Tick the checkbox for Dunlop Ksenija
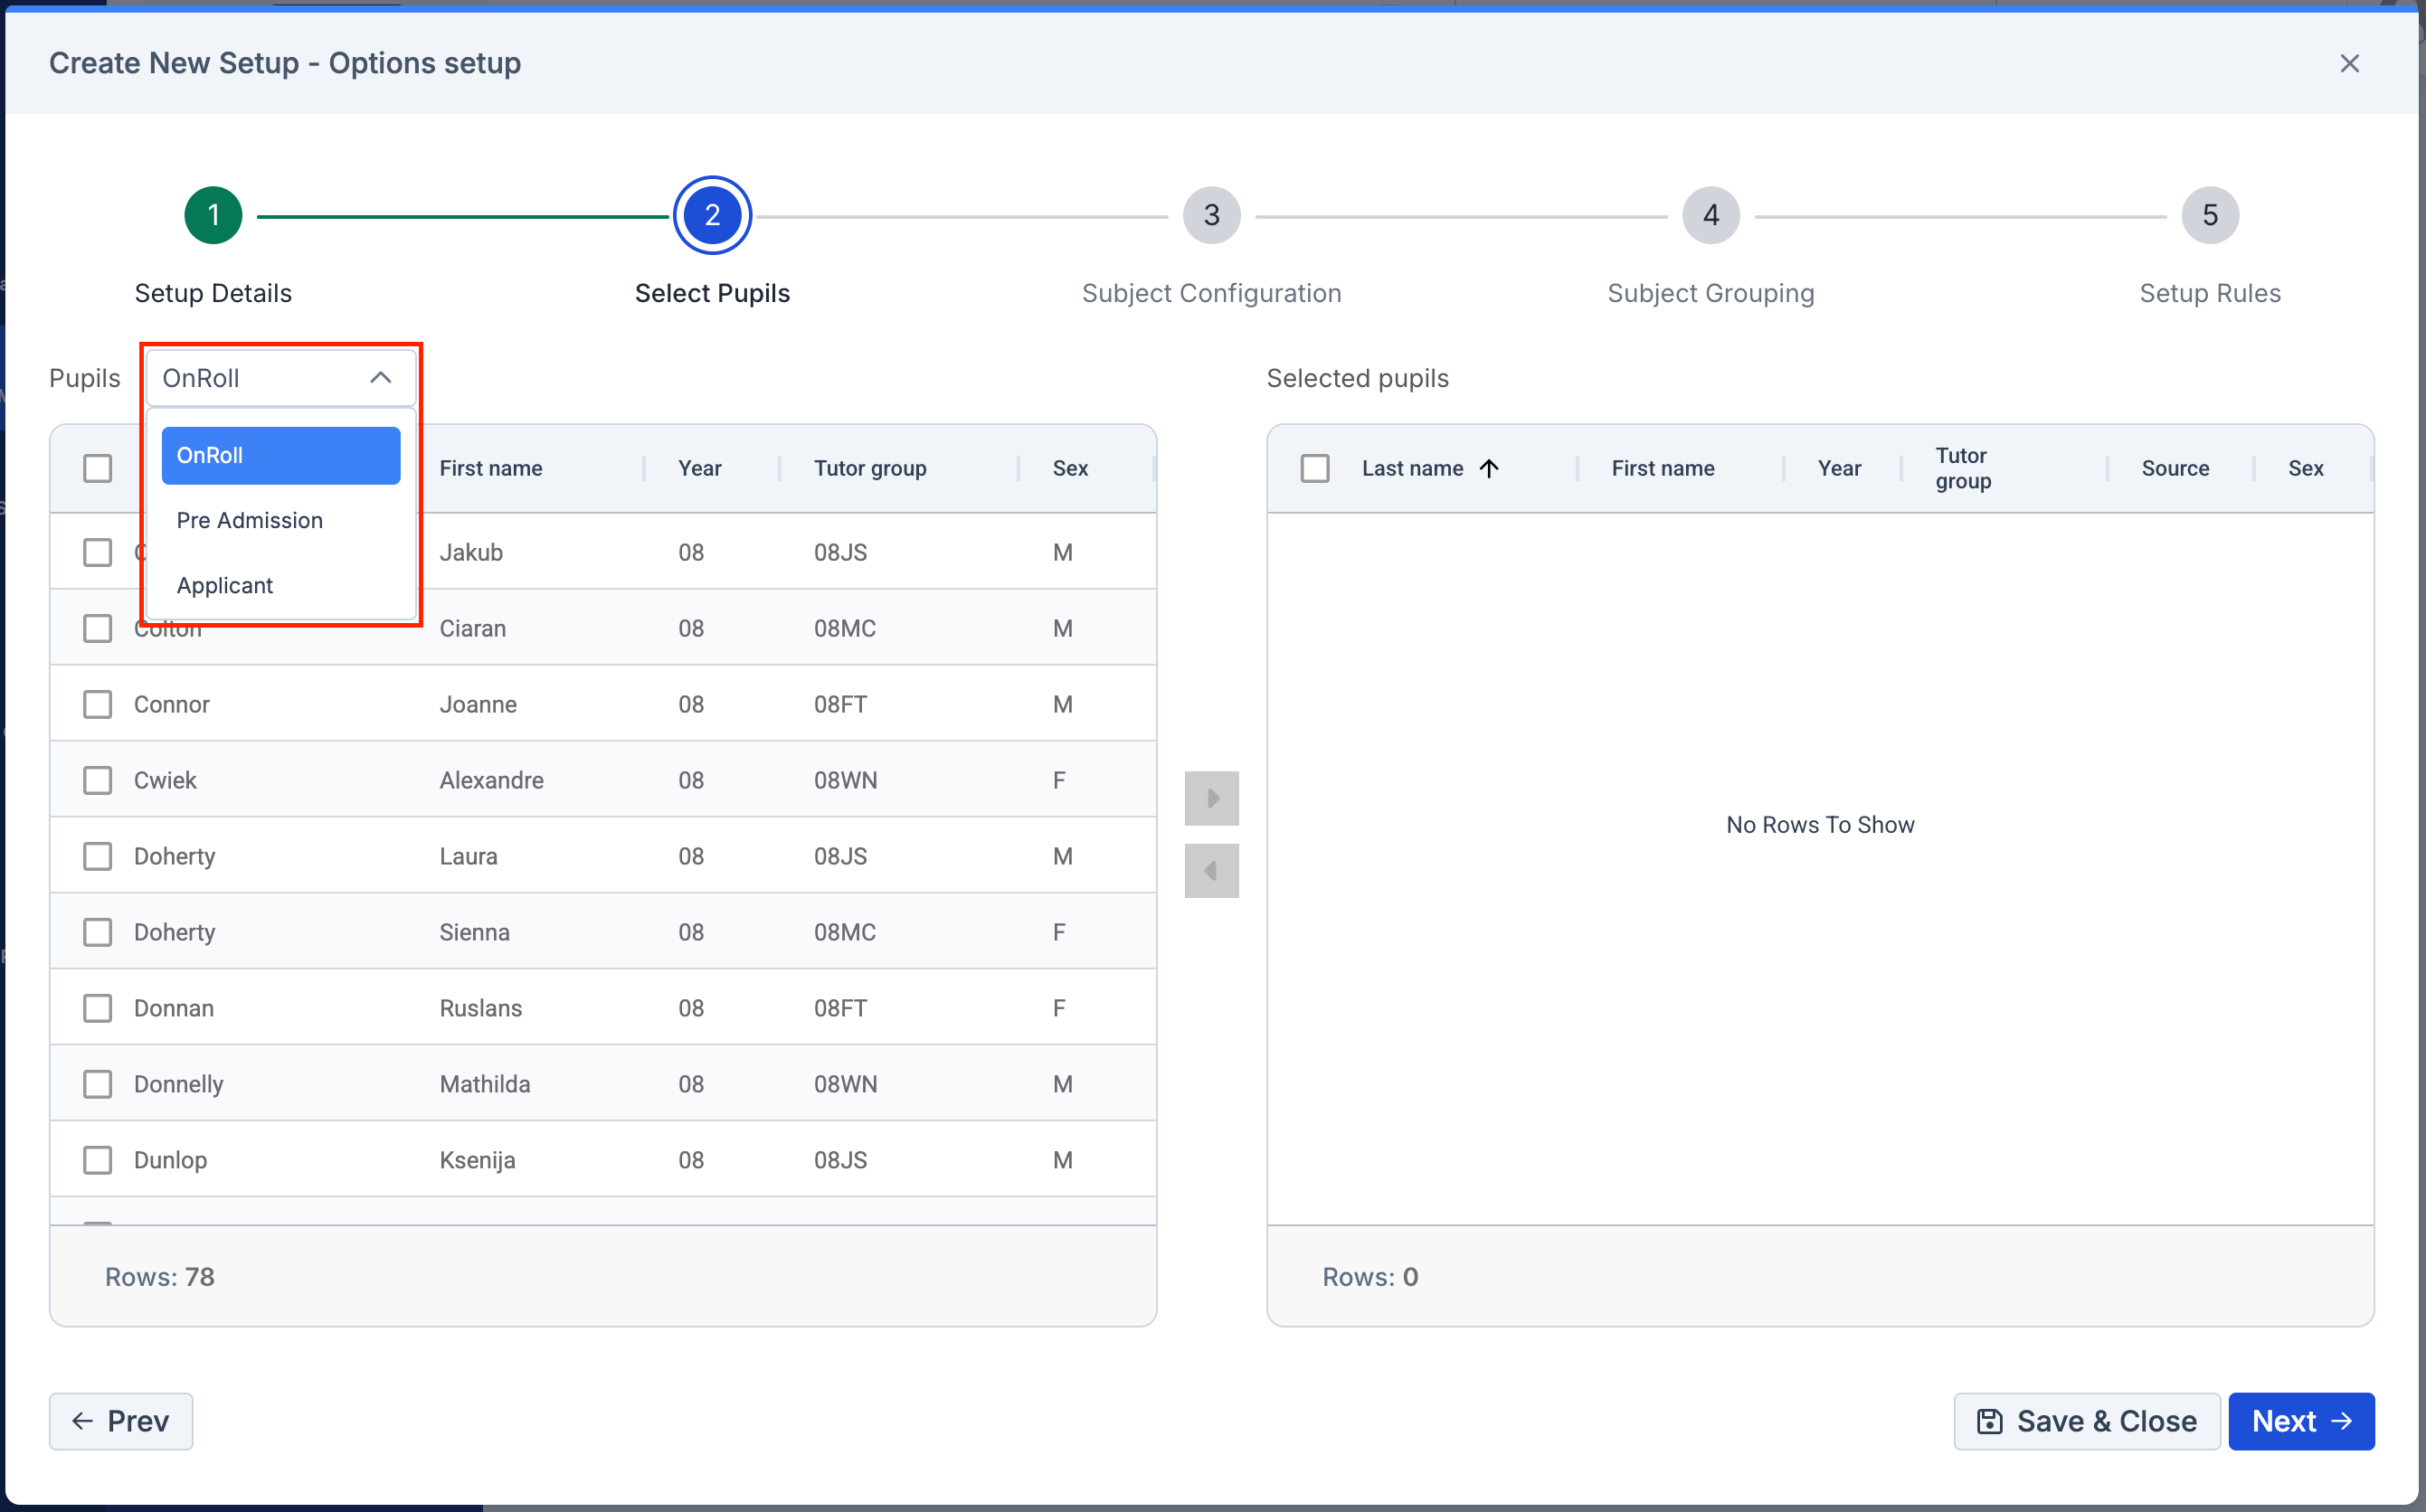 [97, 1160]
